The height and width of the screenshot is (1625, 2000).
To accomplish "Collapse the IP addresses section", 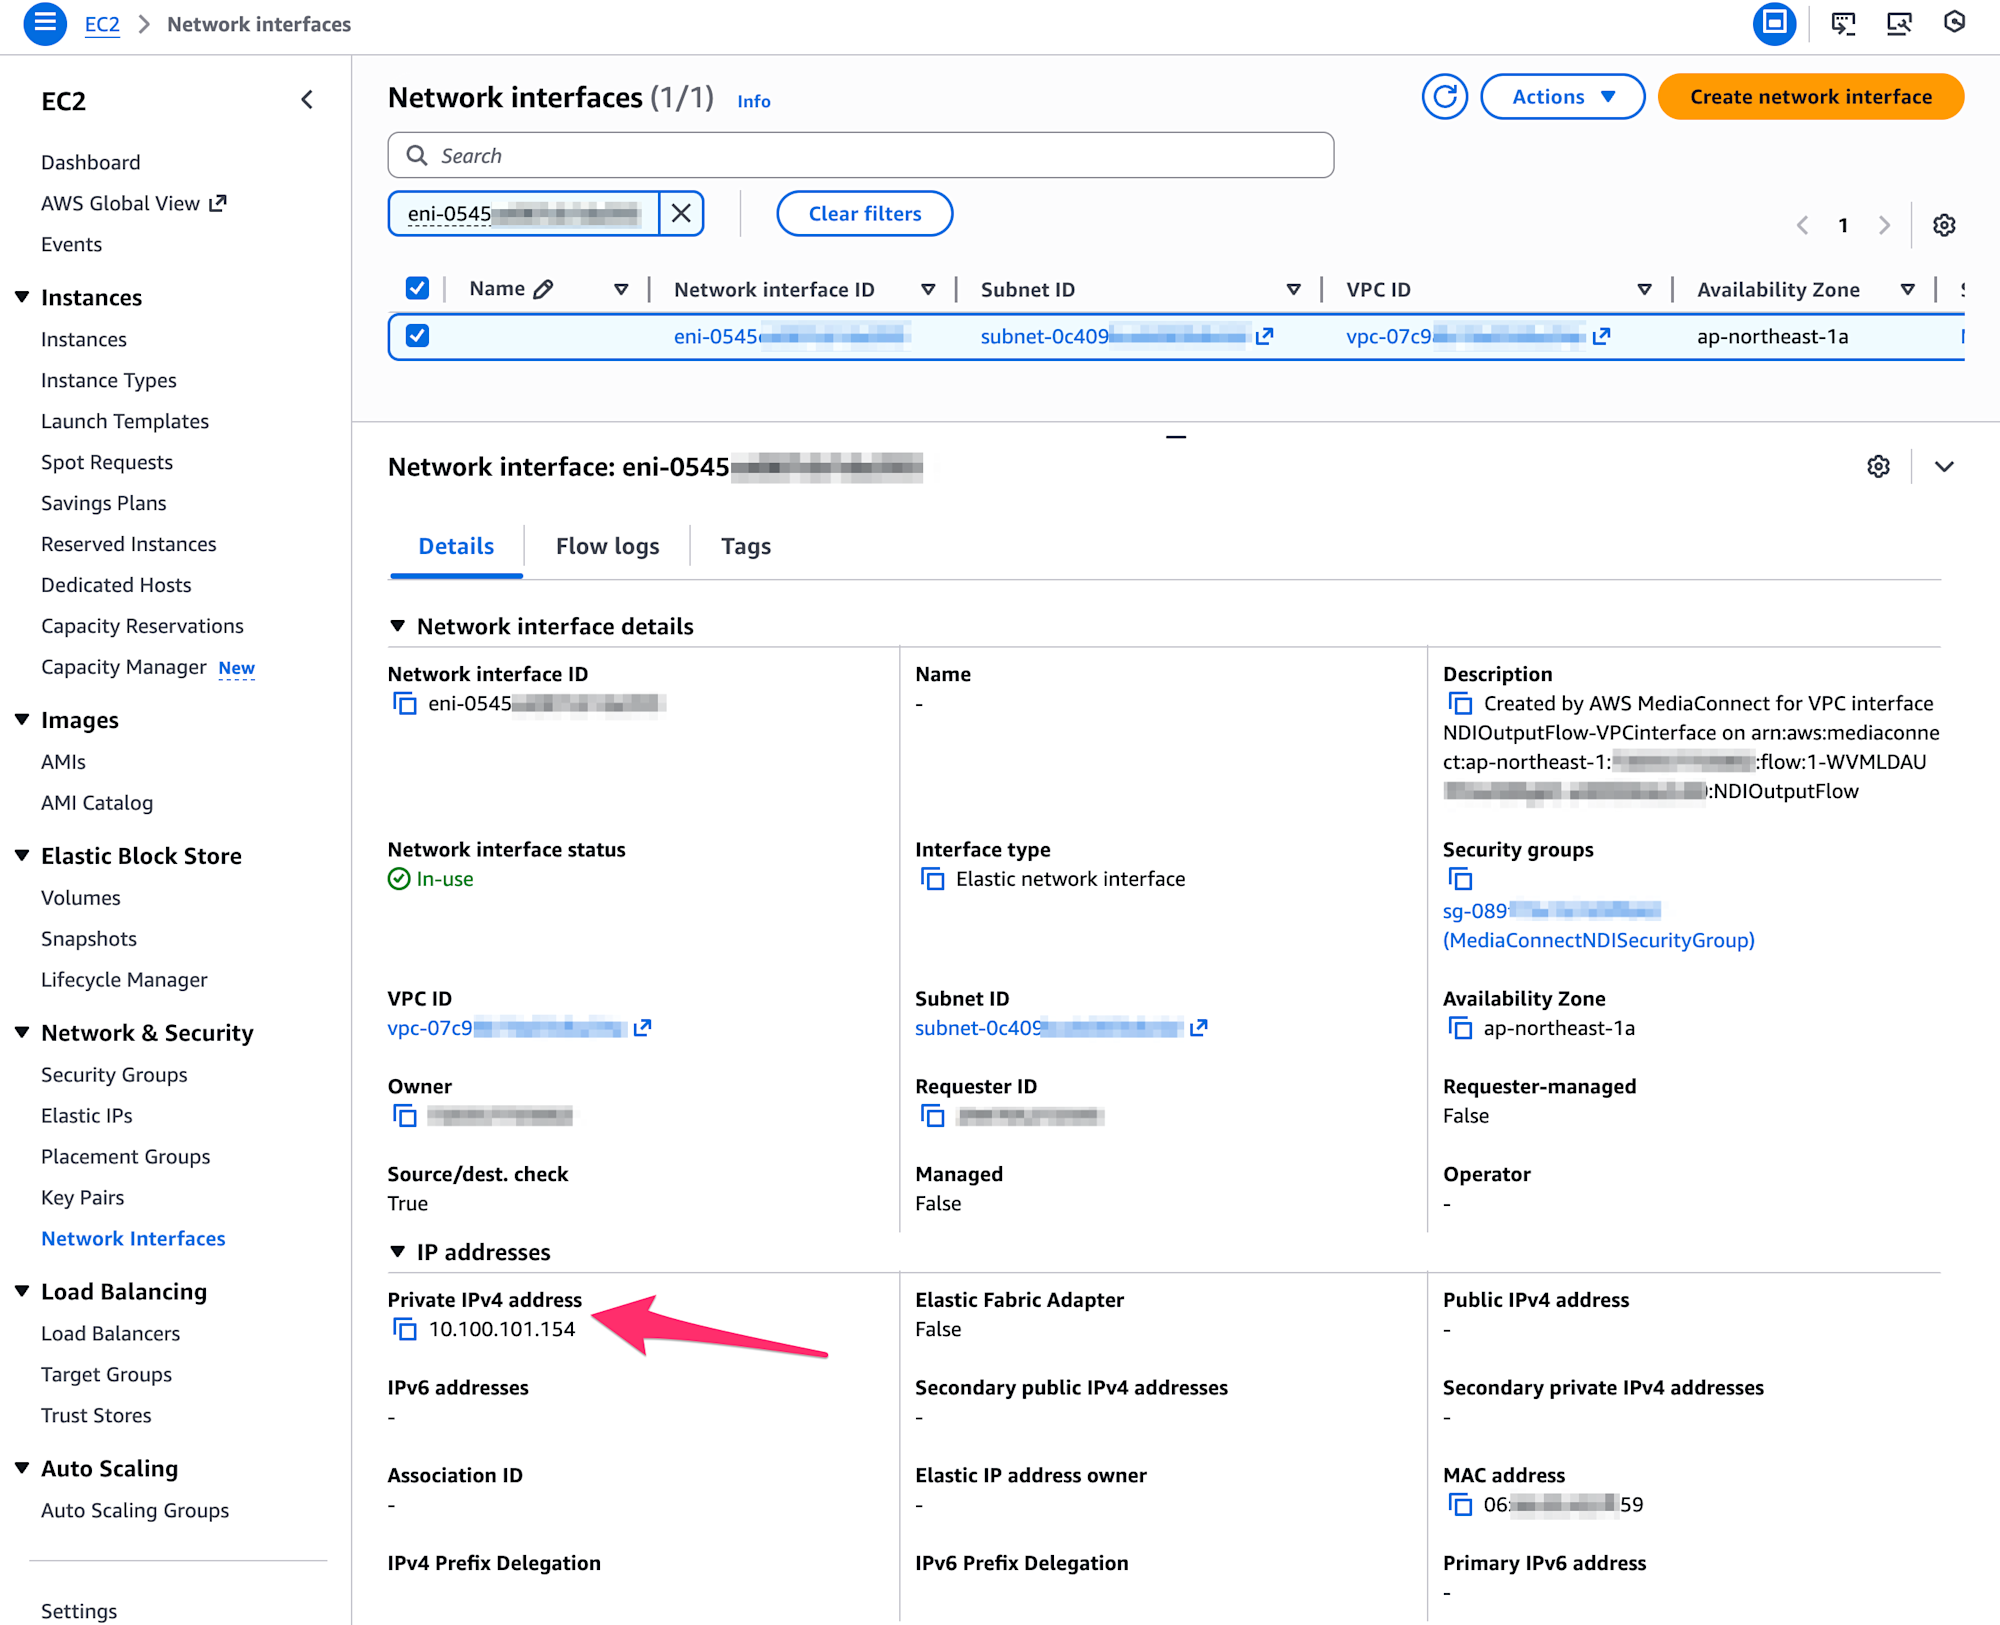I will 397,1252.
